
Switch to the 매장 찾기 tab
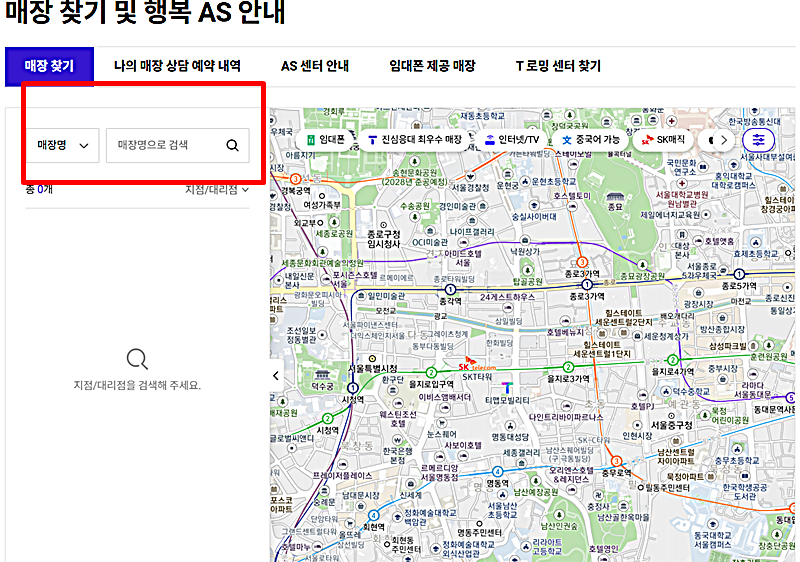(x=49, y=66)
